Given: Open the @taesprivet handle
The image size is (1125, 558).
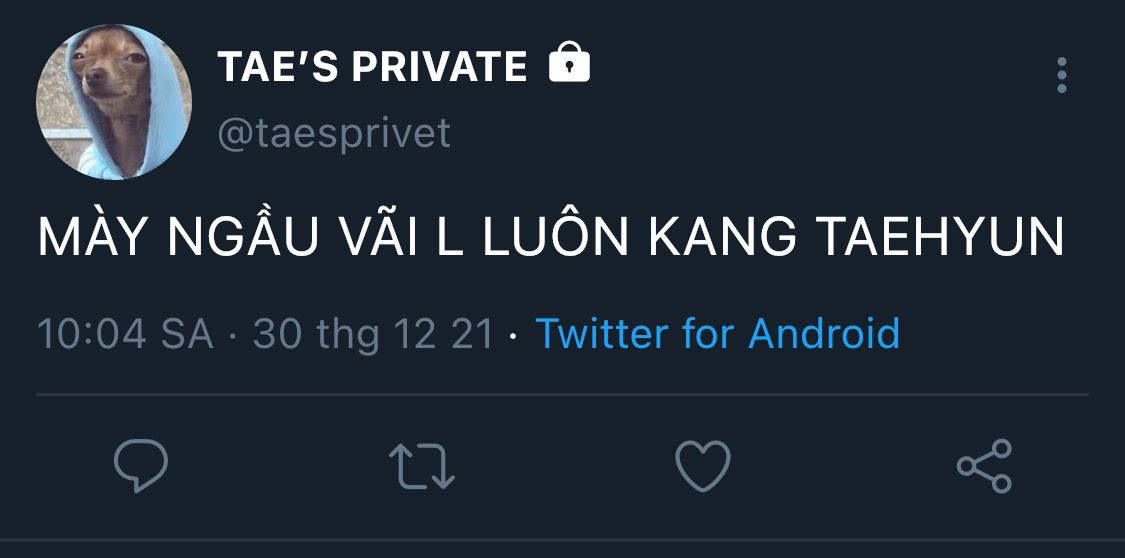Looking at the screenshot, I should [x=334, y=133].
